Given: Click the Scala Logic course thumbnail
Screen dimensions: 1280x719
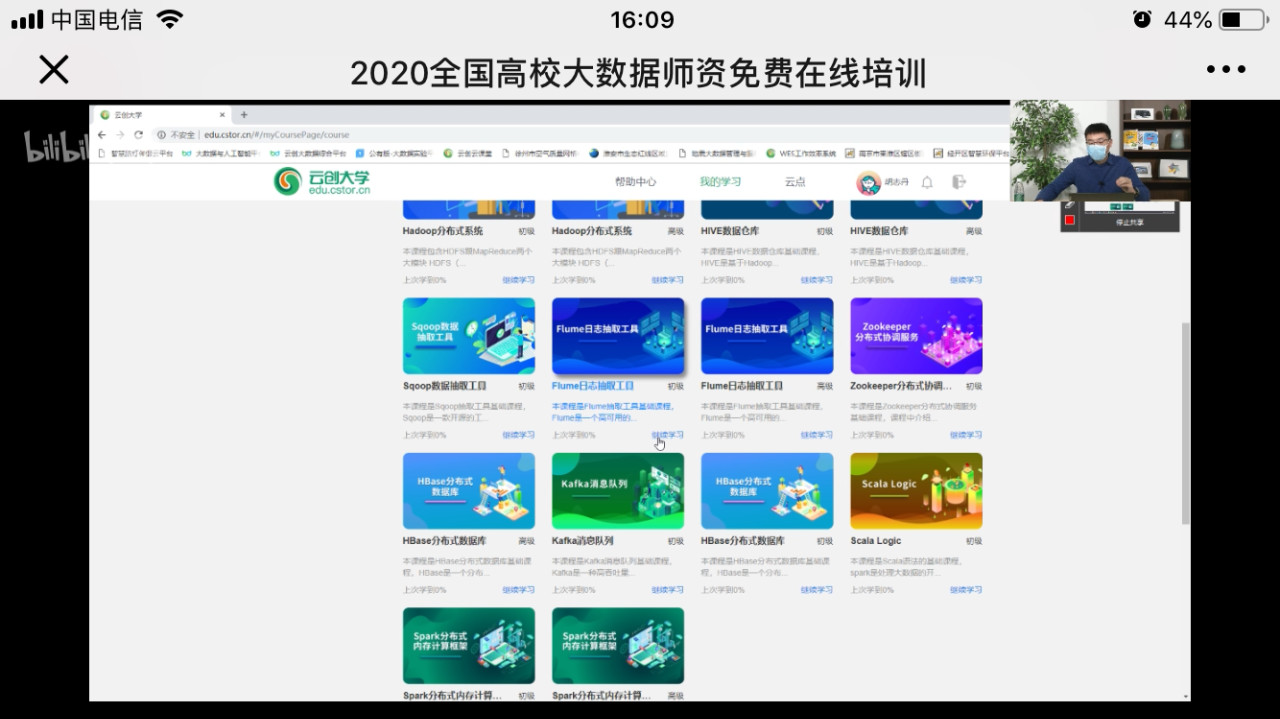Looking at the screenshot, I should coord(915,490).
